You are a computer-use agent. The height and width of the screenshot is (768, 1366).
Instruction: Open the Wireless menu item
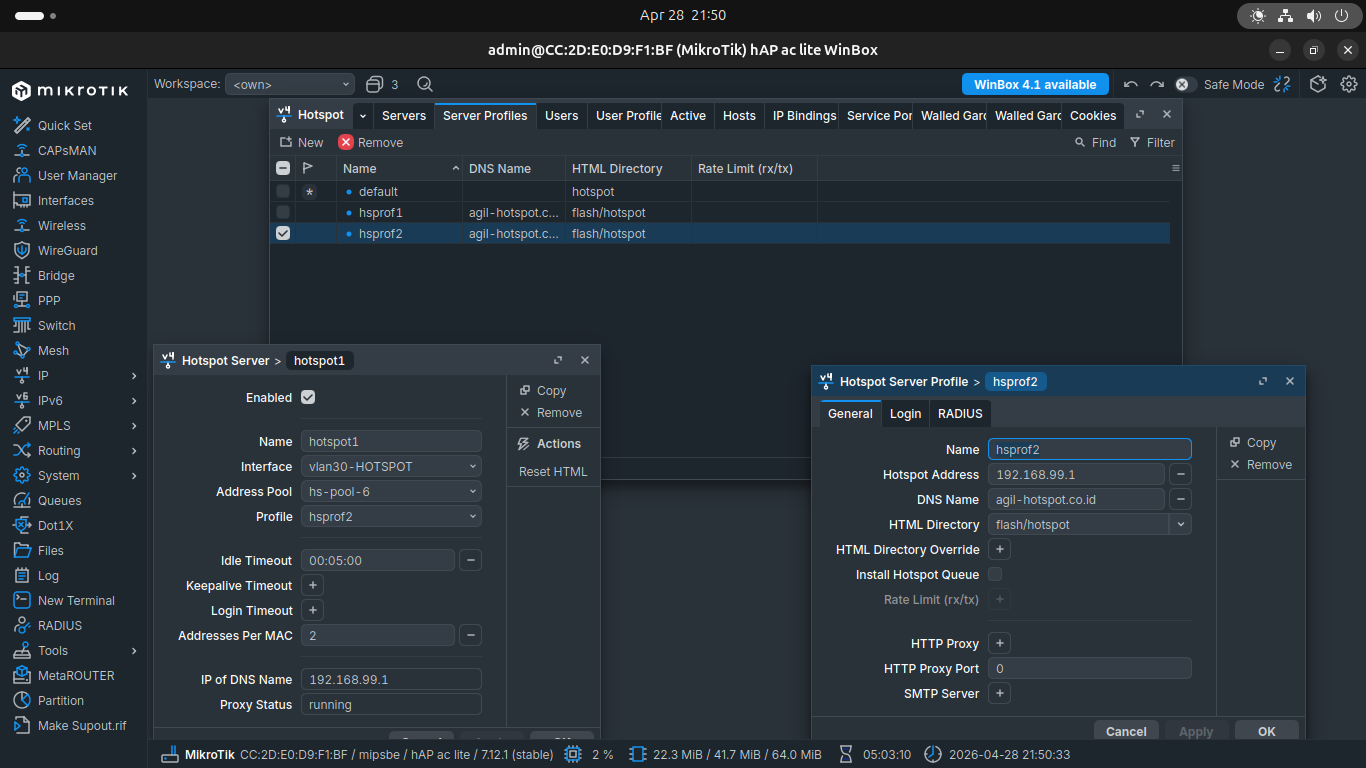[62, 226]
